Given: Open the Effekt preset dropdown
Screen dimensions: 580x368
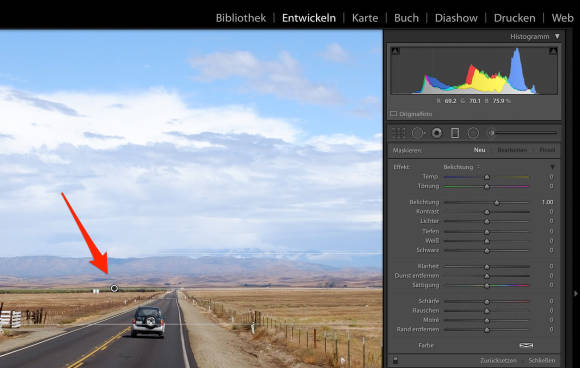Looking at the screenshot, I should pyautogui.click(x=461, y=167).
